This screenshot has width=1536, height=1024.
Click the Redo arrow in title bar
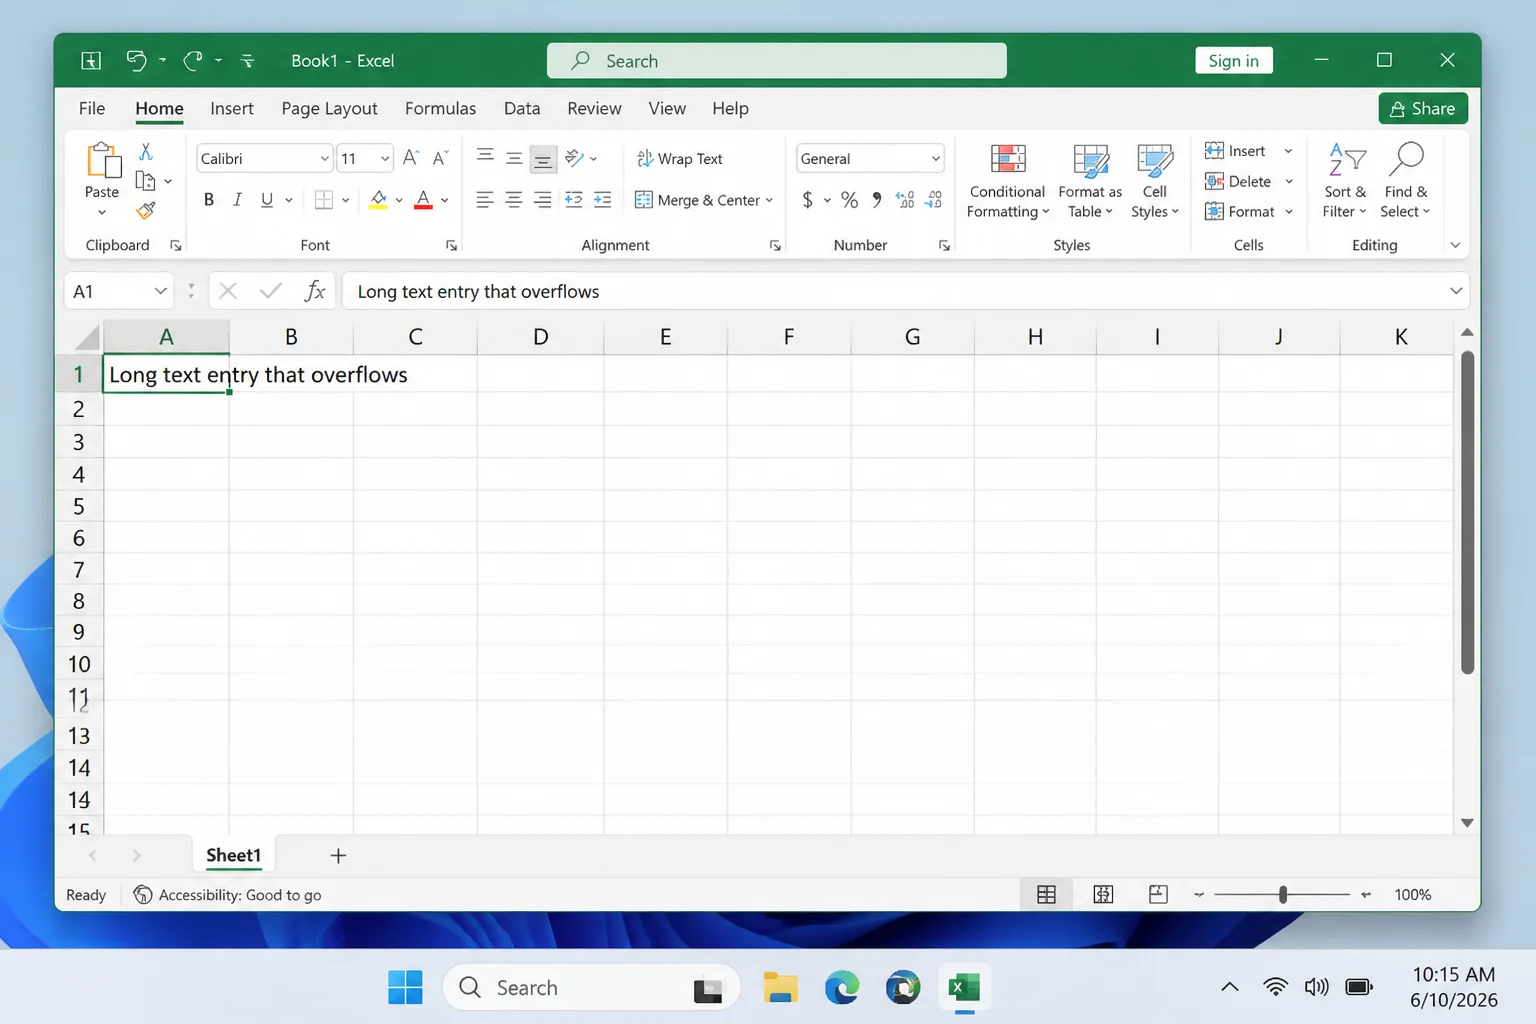(x=193, y=60)
